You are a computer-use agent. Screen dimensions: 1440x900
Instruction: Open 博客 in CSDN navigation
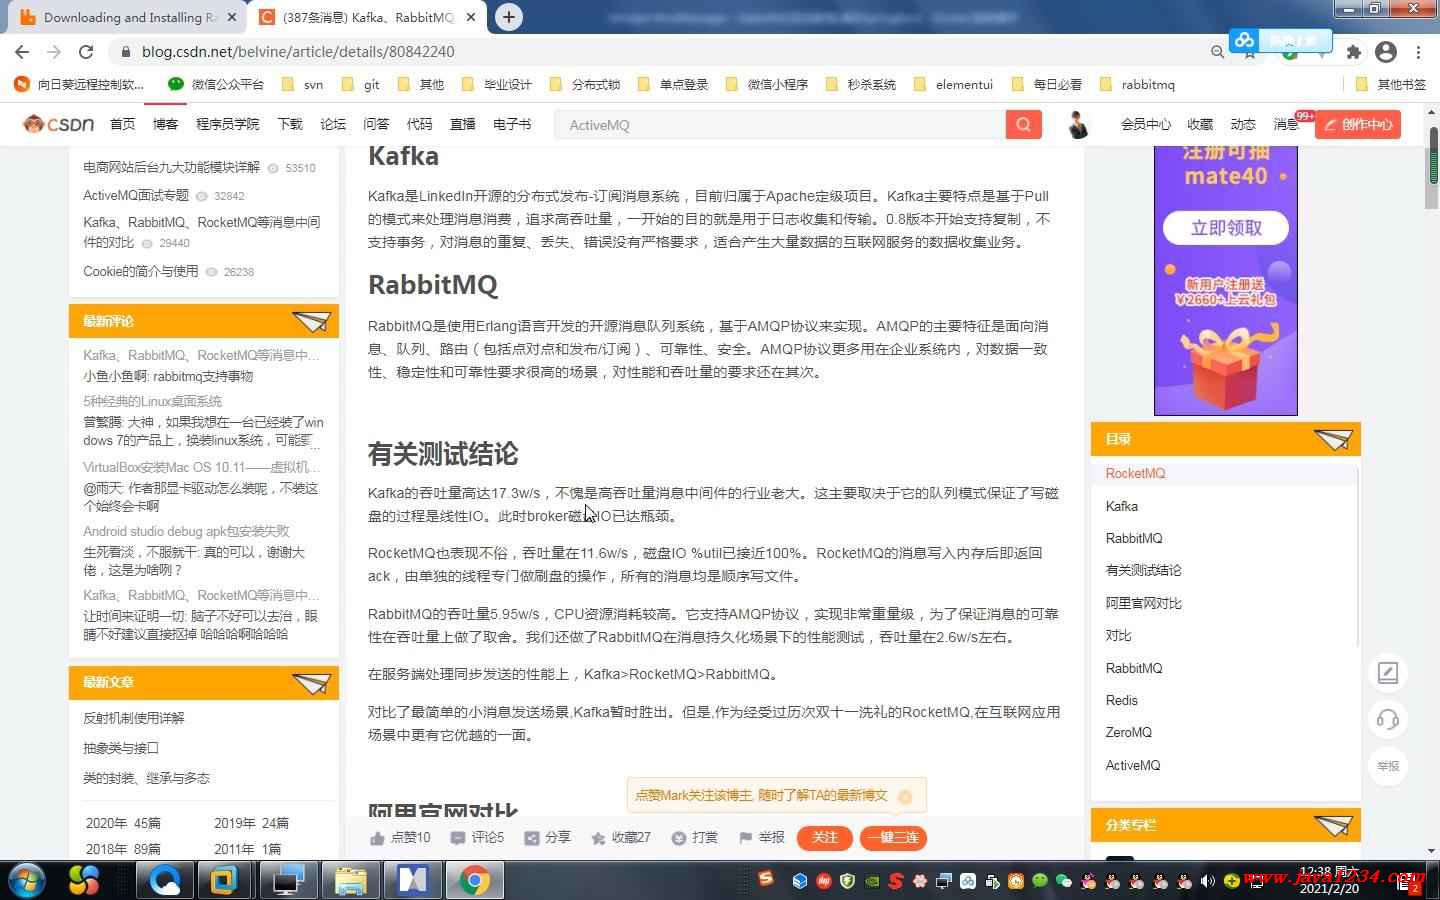click(x=165, y=124)
